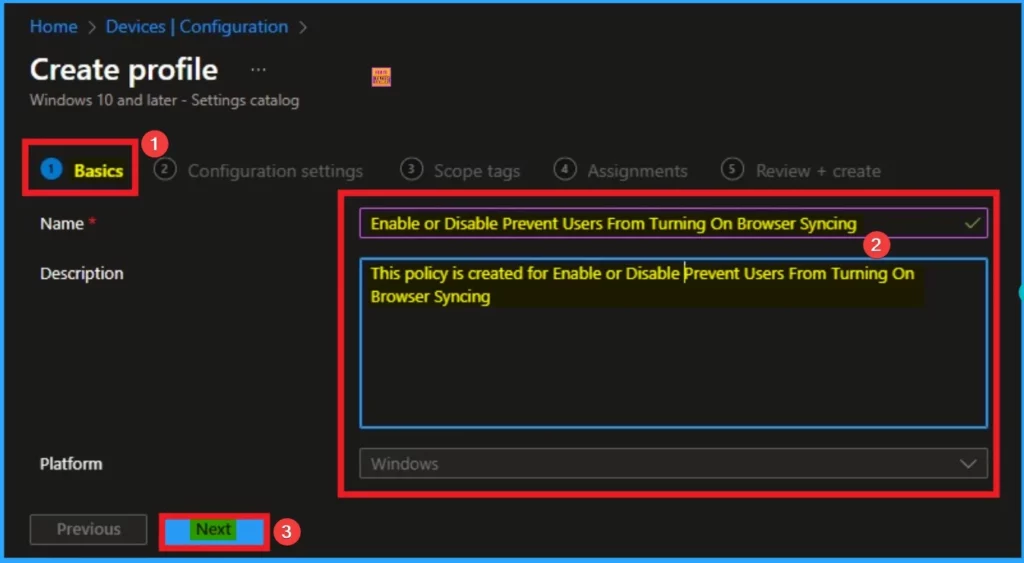The image size is (1024, 563).
Task: Click the "Name" field label
Action: (62, 223)
